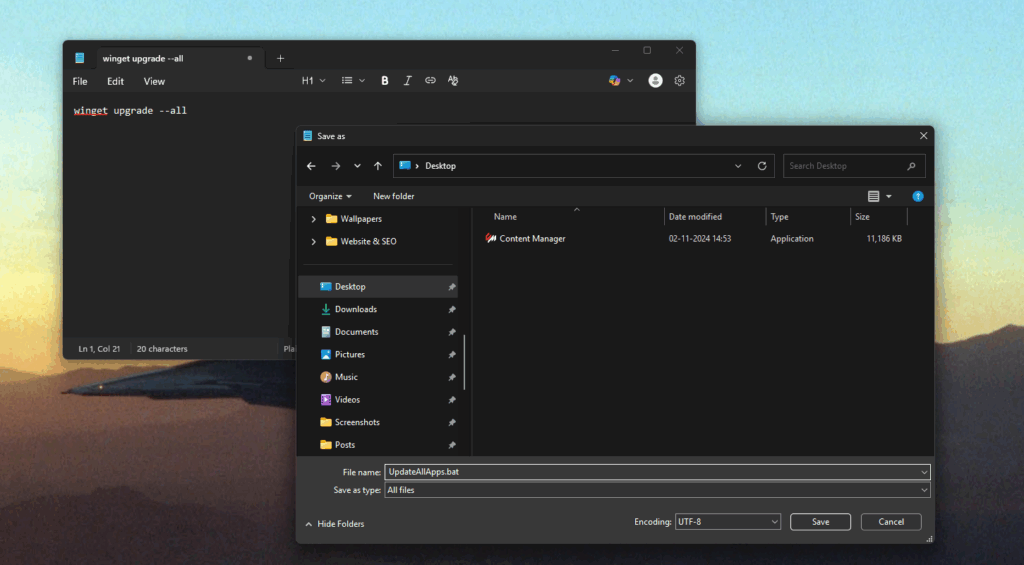Open the help icon in Save dialog
The height and width of the screenshot is (565, 1024).
[x=917, y=196]
